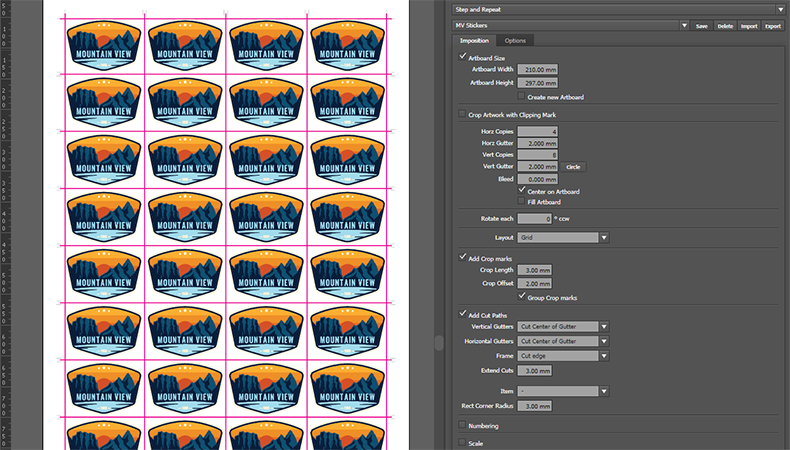Click the Save preset button
Image resolution: width=790 pixels, height=450 pixels.
701,26
